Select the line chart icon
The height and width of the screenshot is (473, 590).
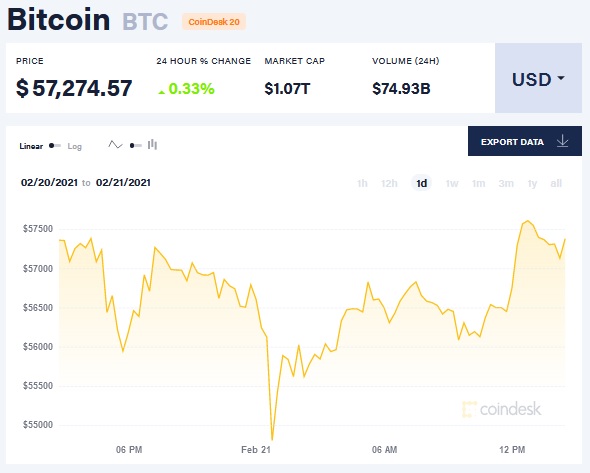tap(115, 145)
